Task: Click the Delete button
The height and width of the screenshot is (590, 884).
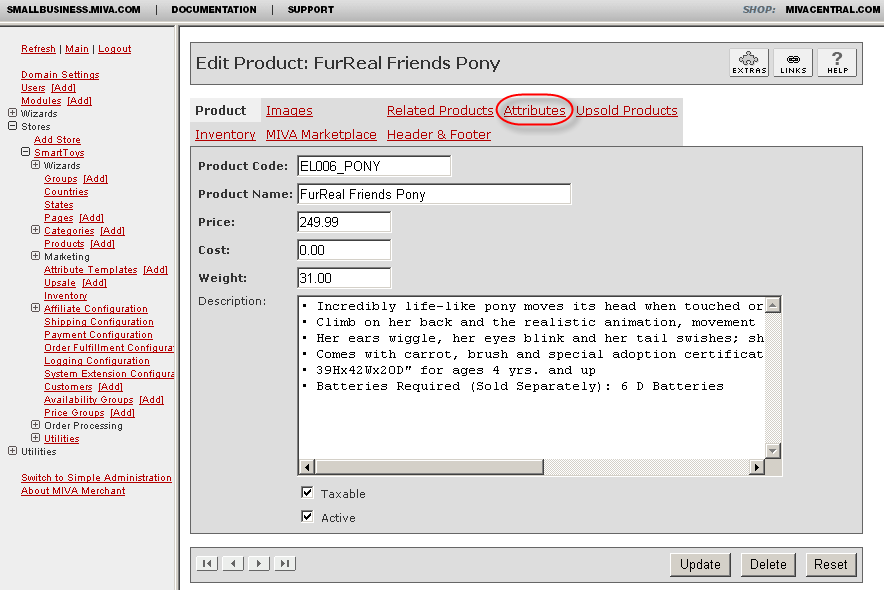Action: tap(768, 564)
